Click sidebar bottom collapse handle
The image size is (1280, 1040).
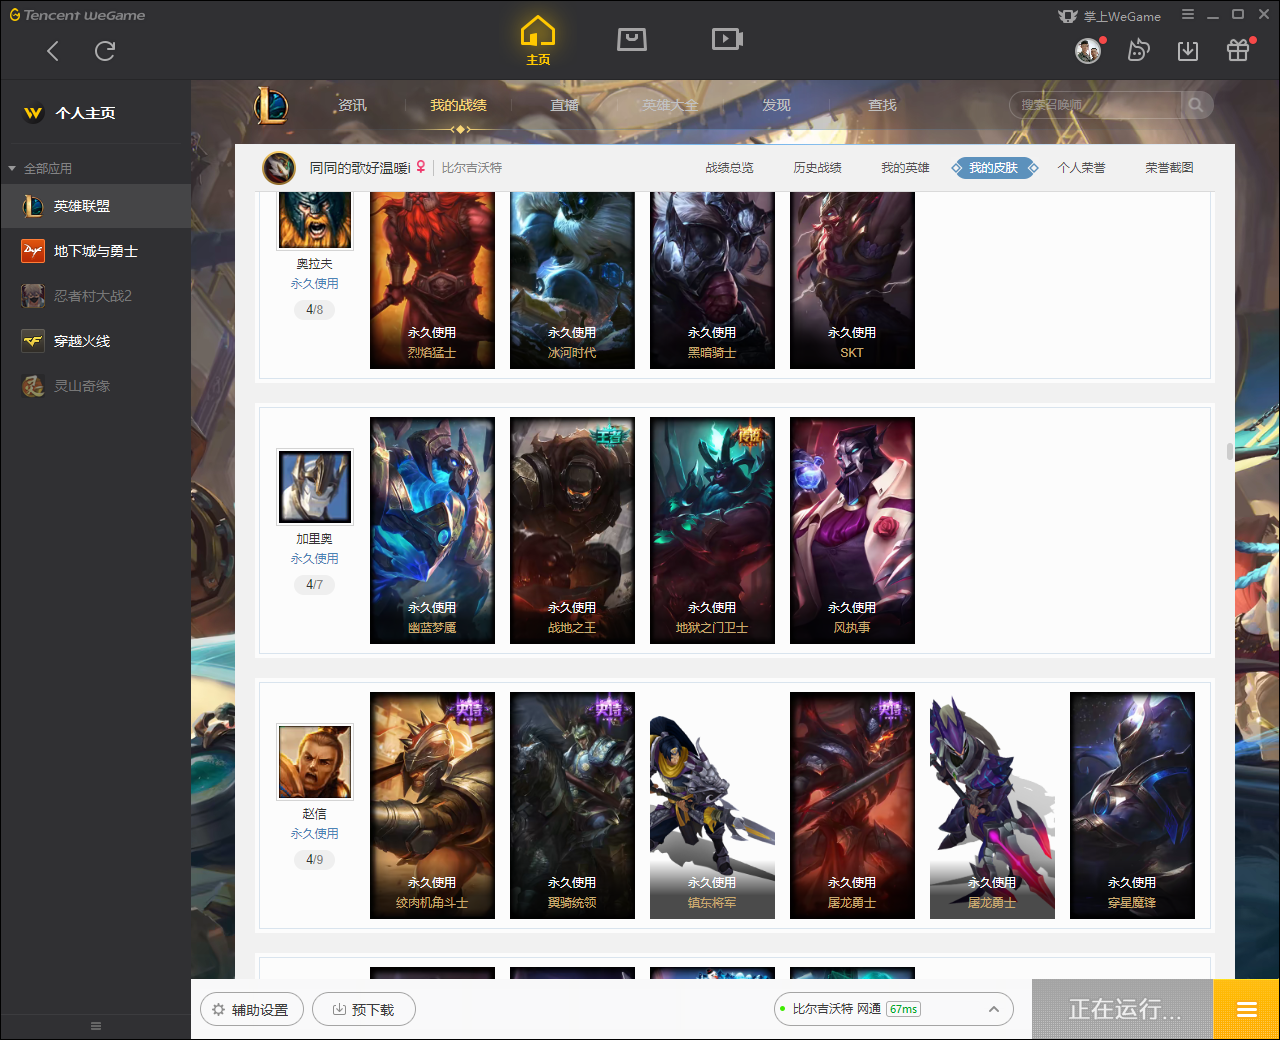tap(96, 1026)
